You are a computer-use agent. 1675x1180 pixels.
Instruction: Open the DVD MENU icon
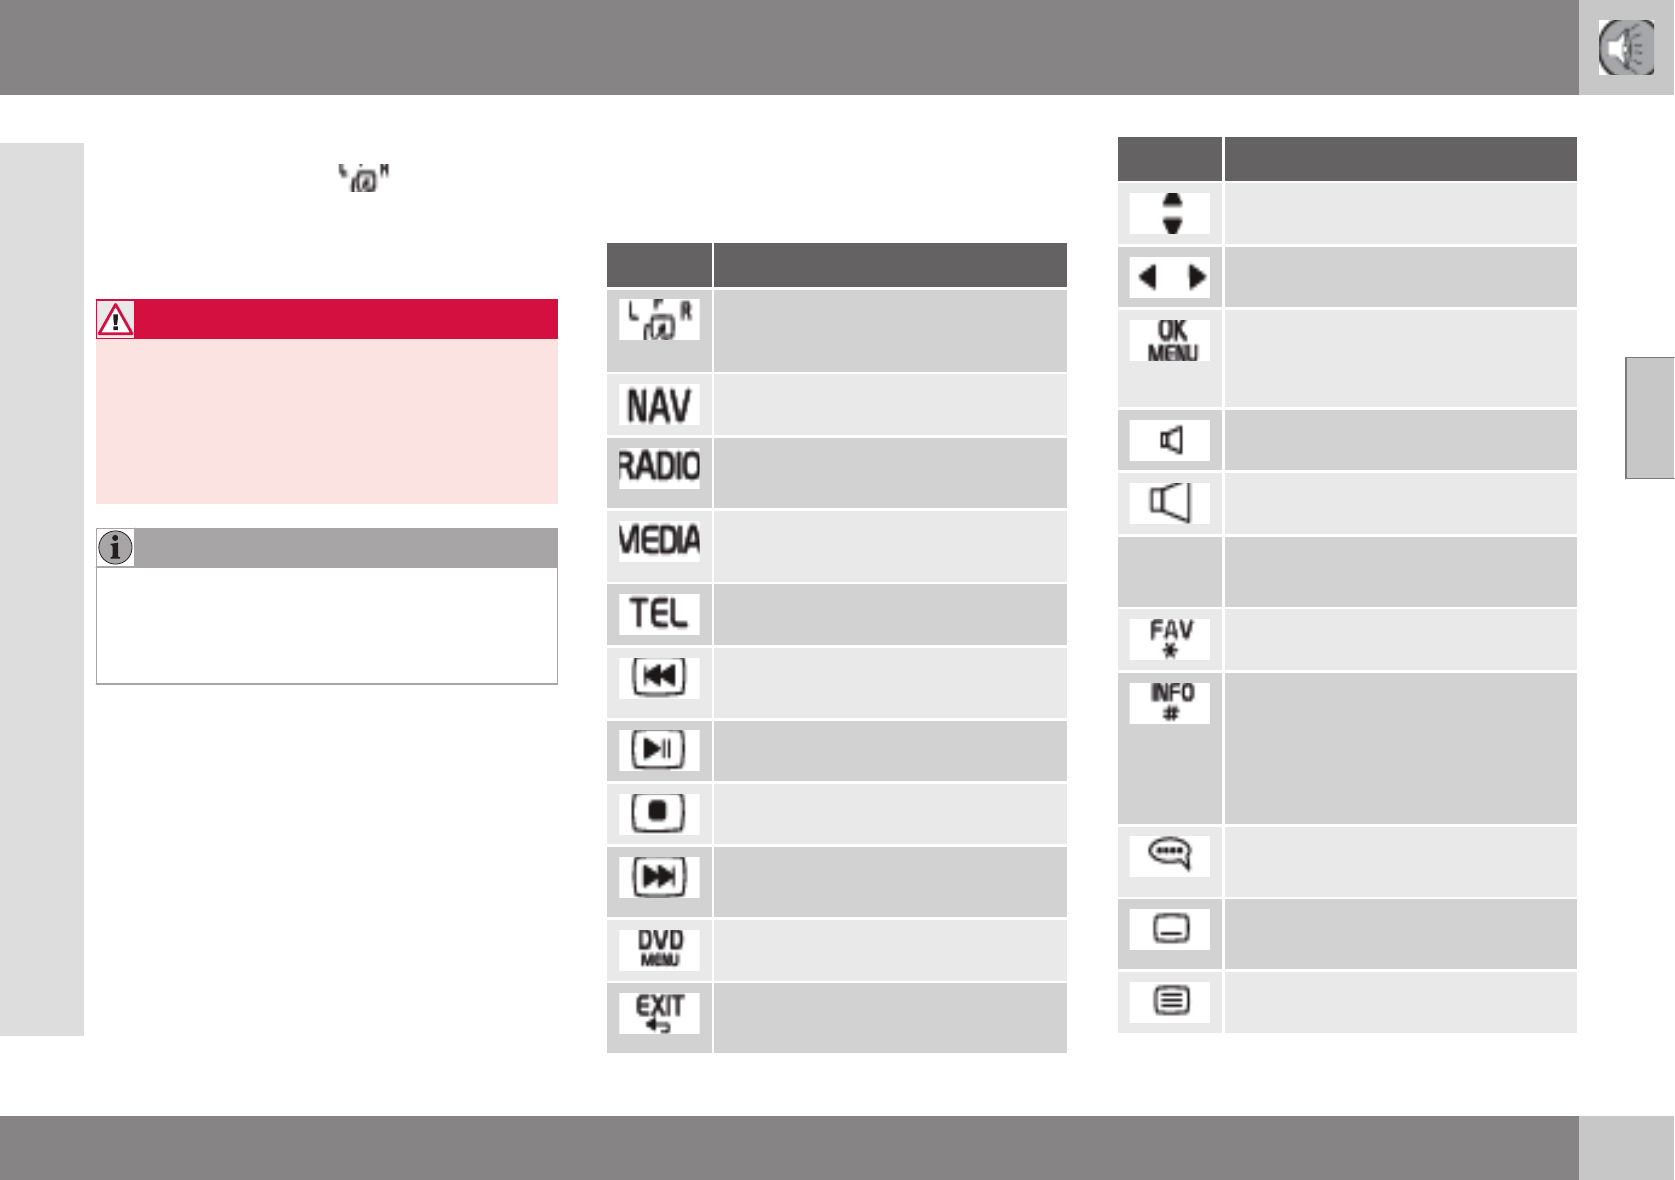[659, 949]
